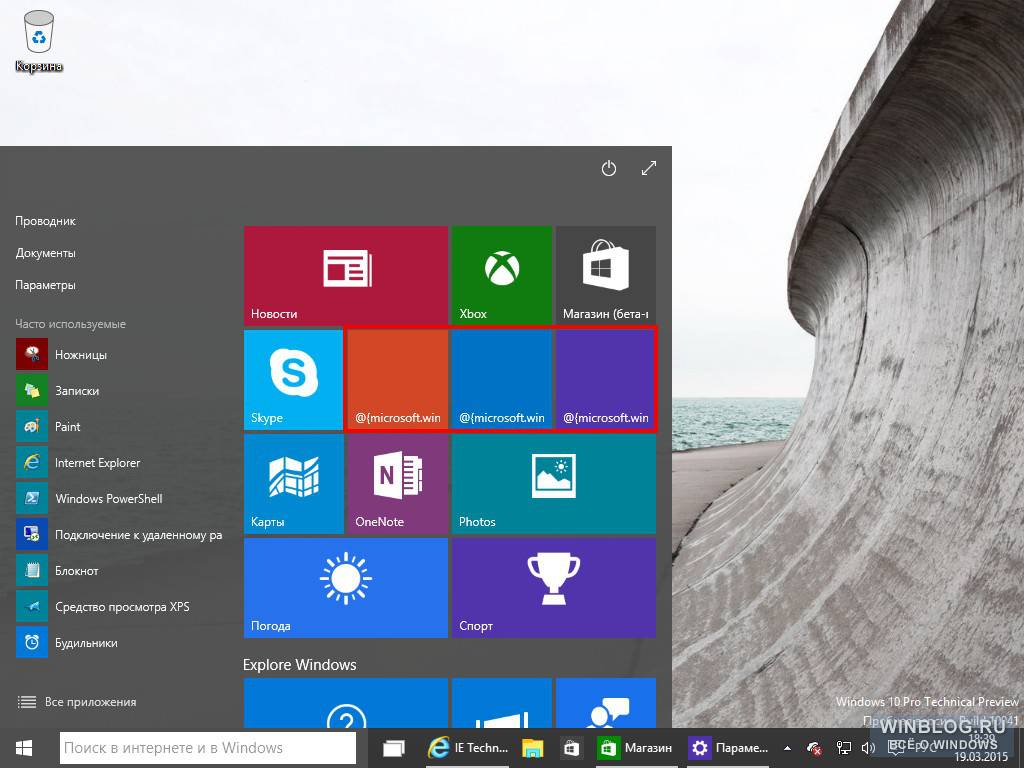Open the question mark tile under Explore Windows
The image size is (1024, 768).
(x=345, y=703)
